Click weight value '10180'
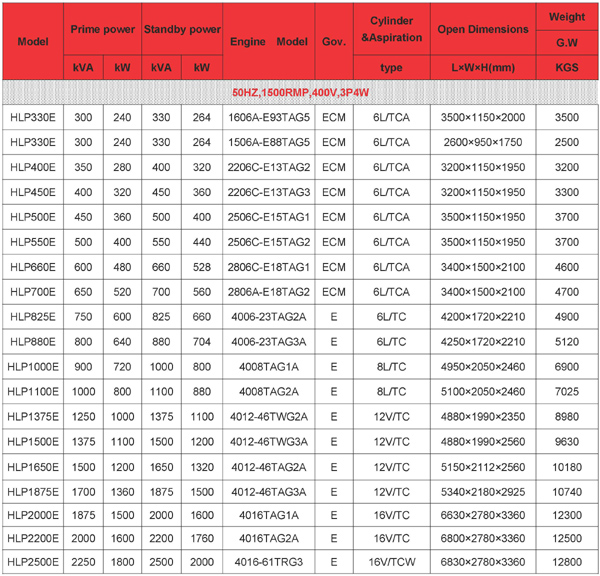The width and height of the screenshot is (600, 576). [567, 467]
